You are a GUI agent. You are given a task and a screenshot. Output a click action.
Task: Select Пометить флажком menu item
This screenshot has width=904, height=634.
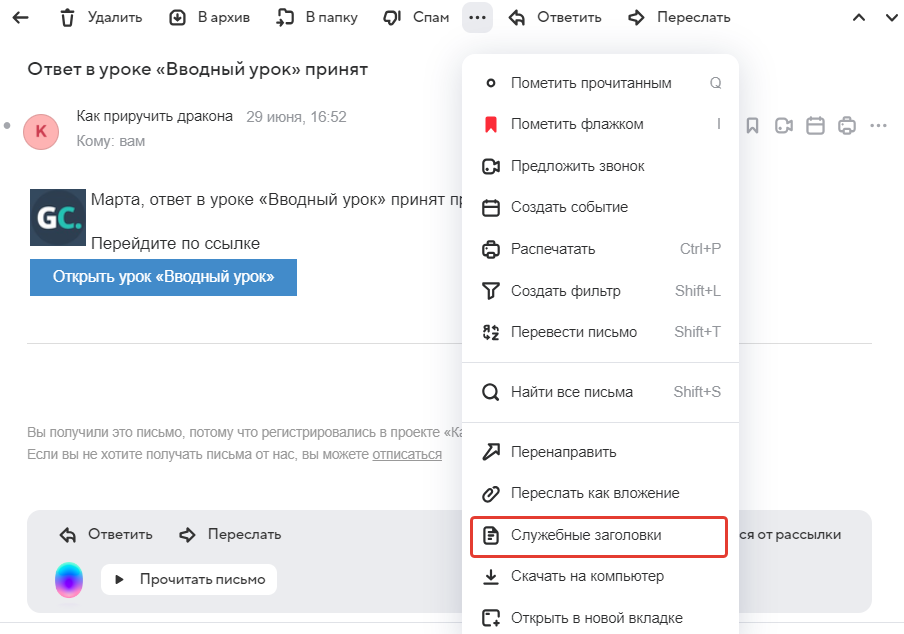point(601,124)
